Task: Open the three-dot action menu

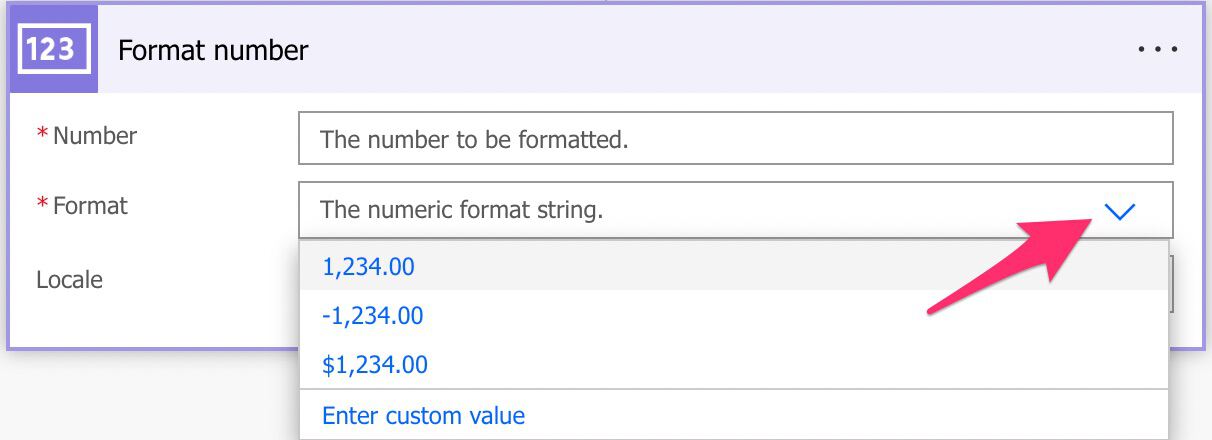Action: pos(1158,49)
